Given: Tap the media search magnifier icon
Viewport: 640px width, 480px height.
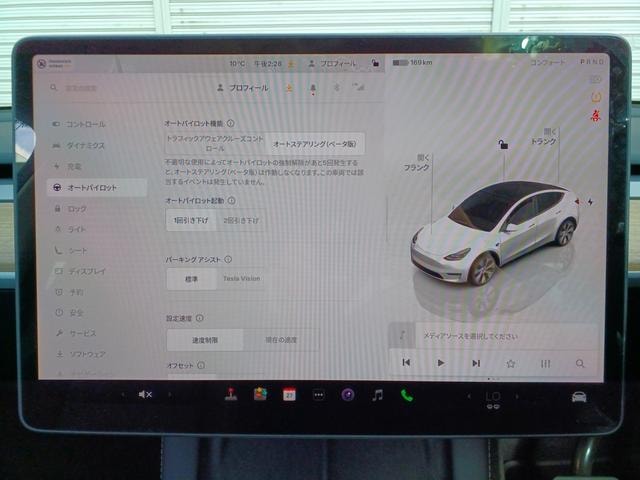Looking at the screenshot, I should 580,363.
